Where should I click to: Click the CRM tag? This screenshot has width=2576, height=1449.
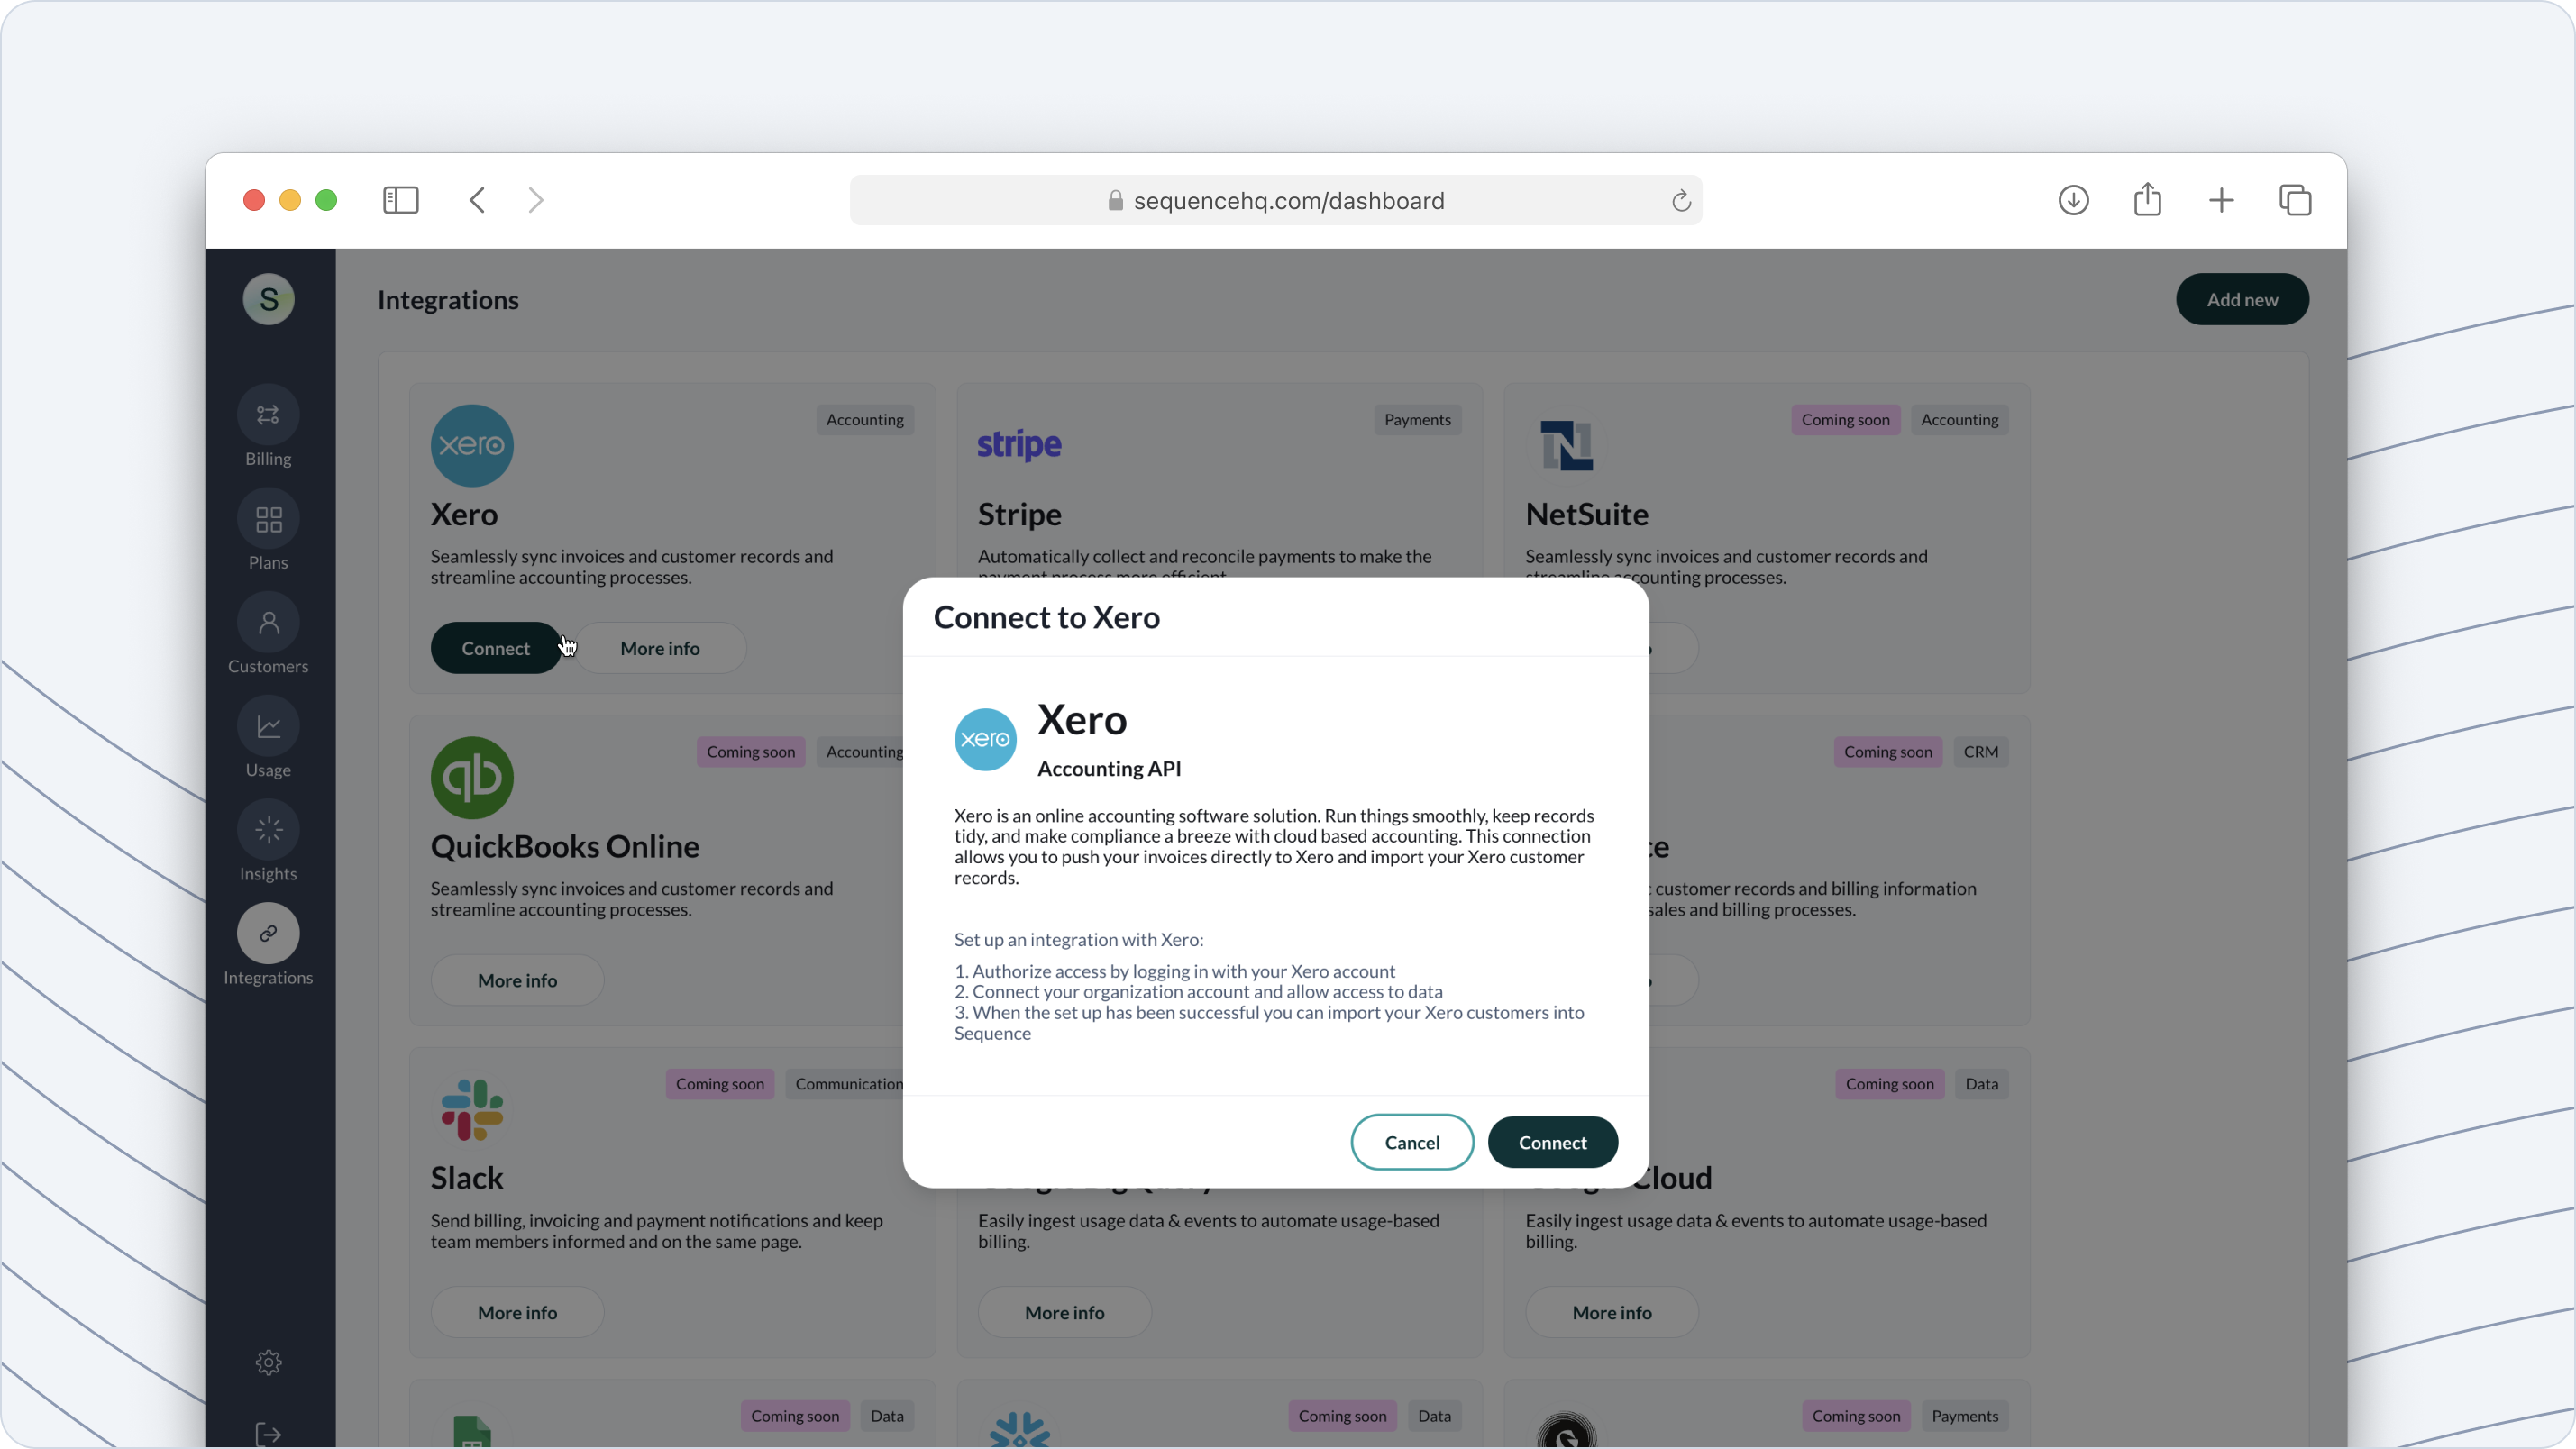(x=1981, y=752)
